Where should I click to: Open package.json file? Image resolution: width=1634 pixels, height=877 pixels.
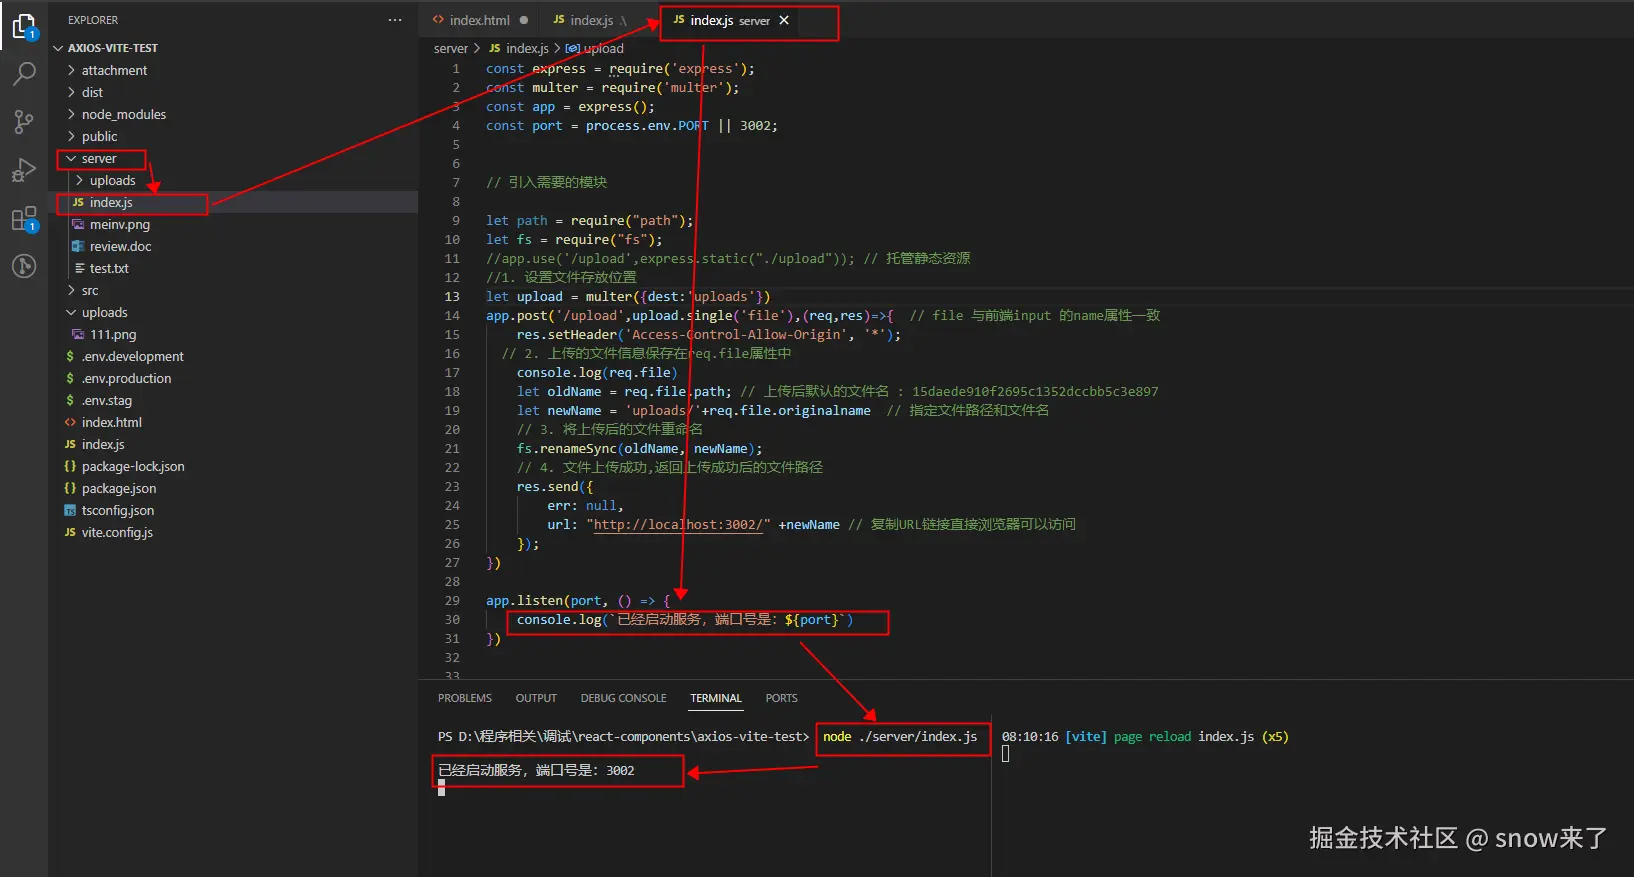pos(233,488)
